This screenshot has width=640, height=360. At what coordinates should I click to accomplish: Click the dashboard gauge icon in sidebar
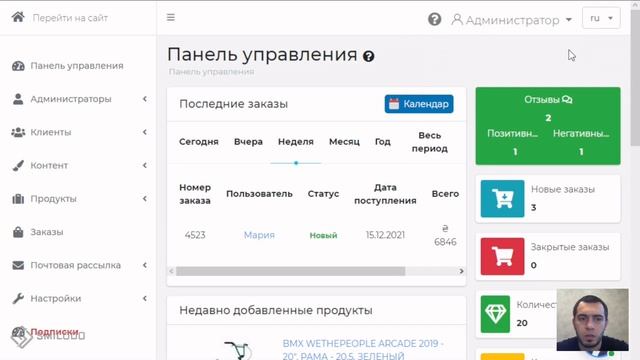[x=18, y=66]
